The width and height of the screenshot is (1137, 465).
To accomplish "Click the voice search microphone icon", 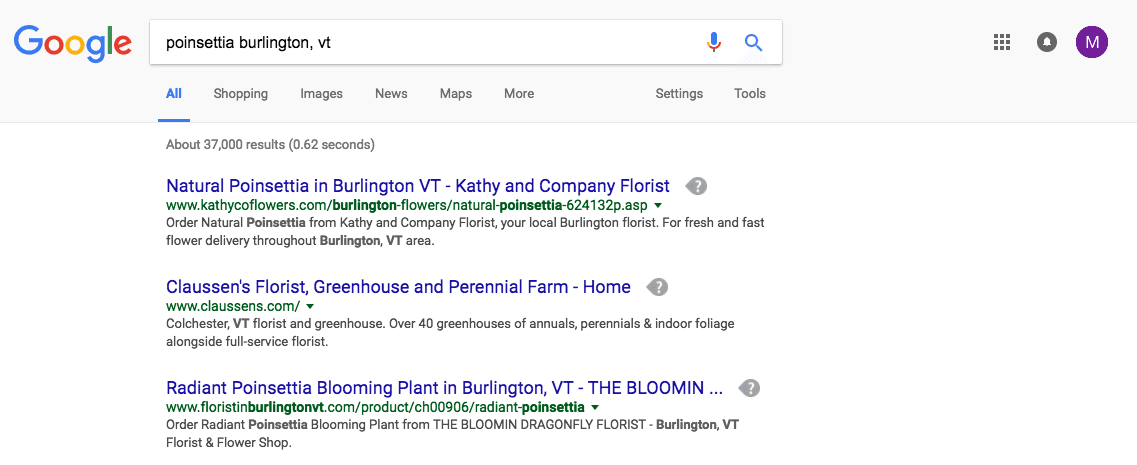I will [713, 42].
